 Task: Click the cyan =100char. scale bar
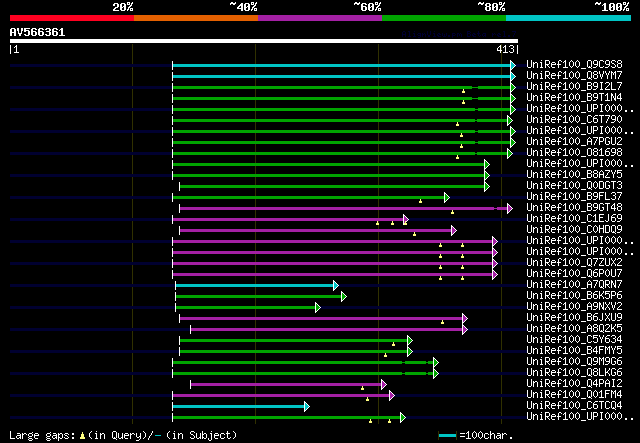[448, 436]
